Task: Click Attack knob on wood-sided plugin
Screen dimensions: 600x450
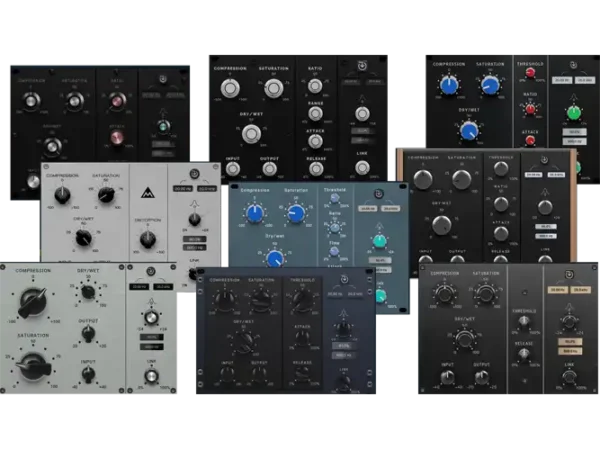Action: (501, 233)
